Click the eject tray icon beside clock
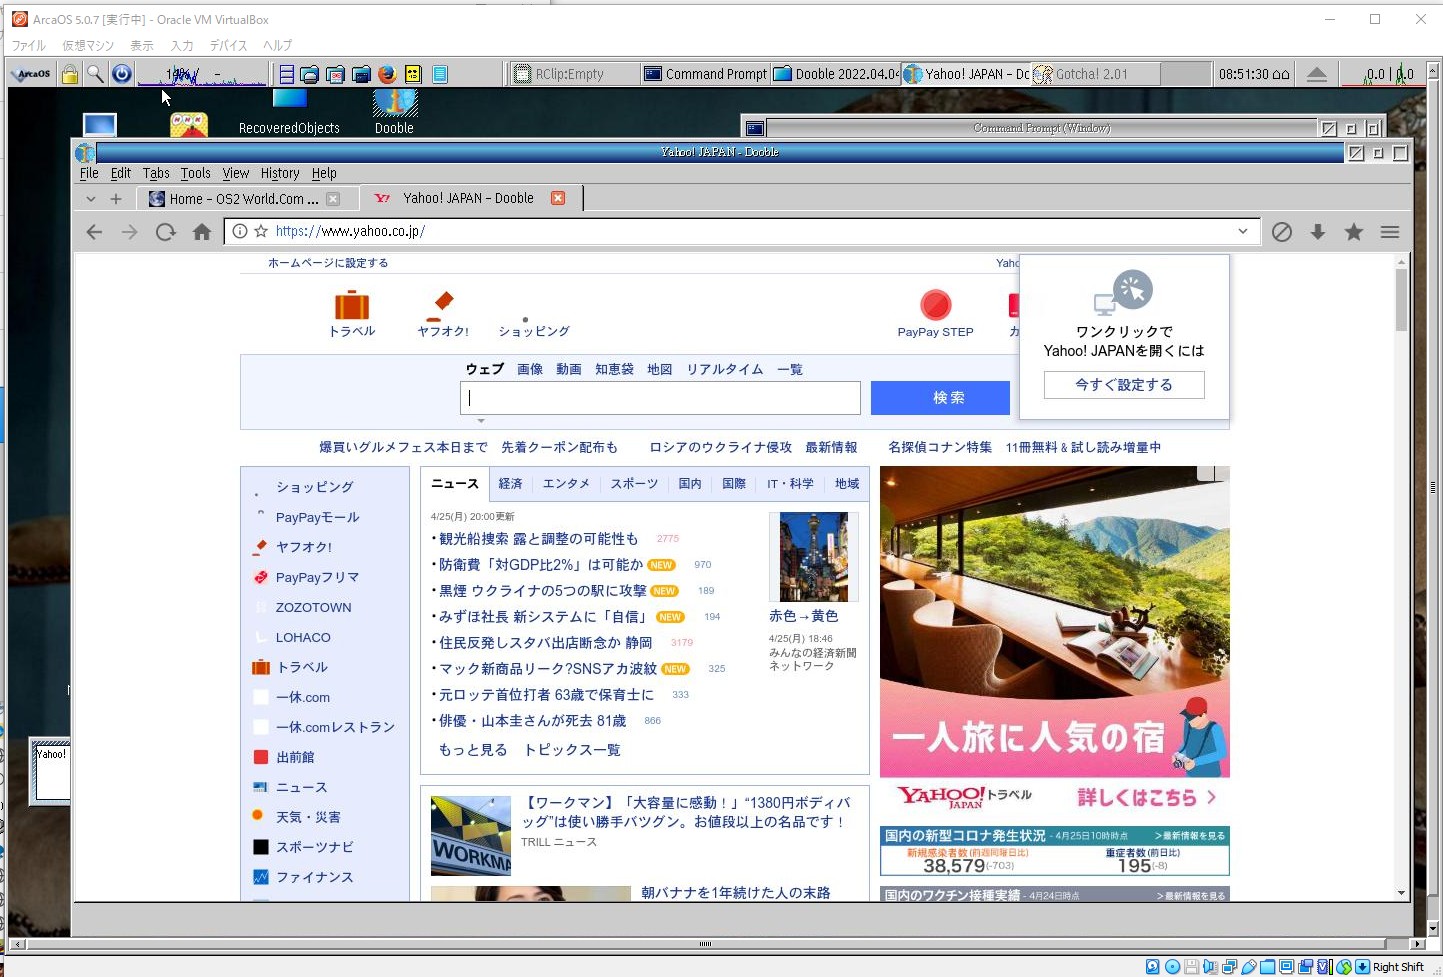Screen dimensions: 1443x977 pyautogui.click(x=1317, y=74)
